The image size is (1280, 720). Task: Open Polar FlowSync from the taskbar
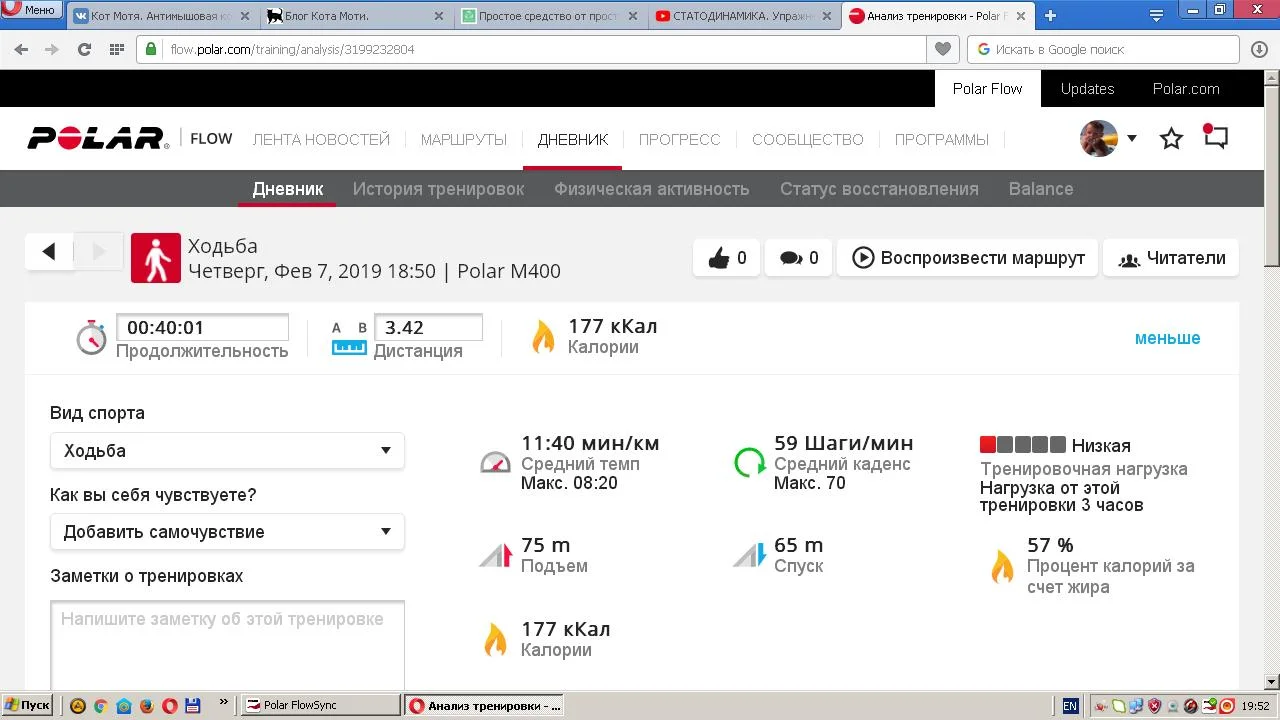coord(321,705)
